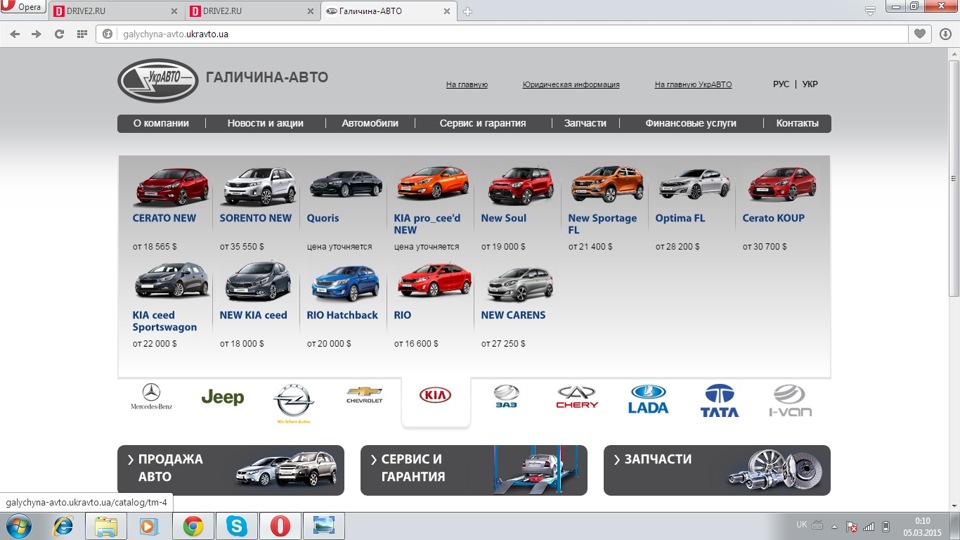
Task: Open the Windows Start button
Action: (18, 527)
